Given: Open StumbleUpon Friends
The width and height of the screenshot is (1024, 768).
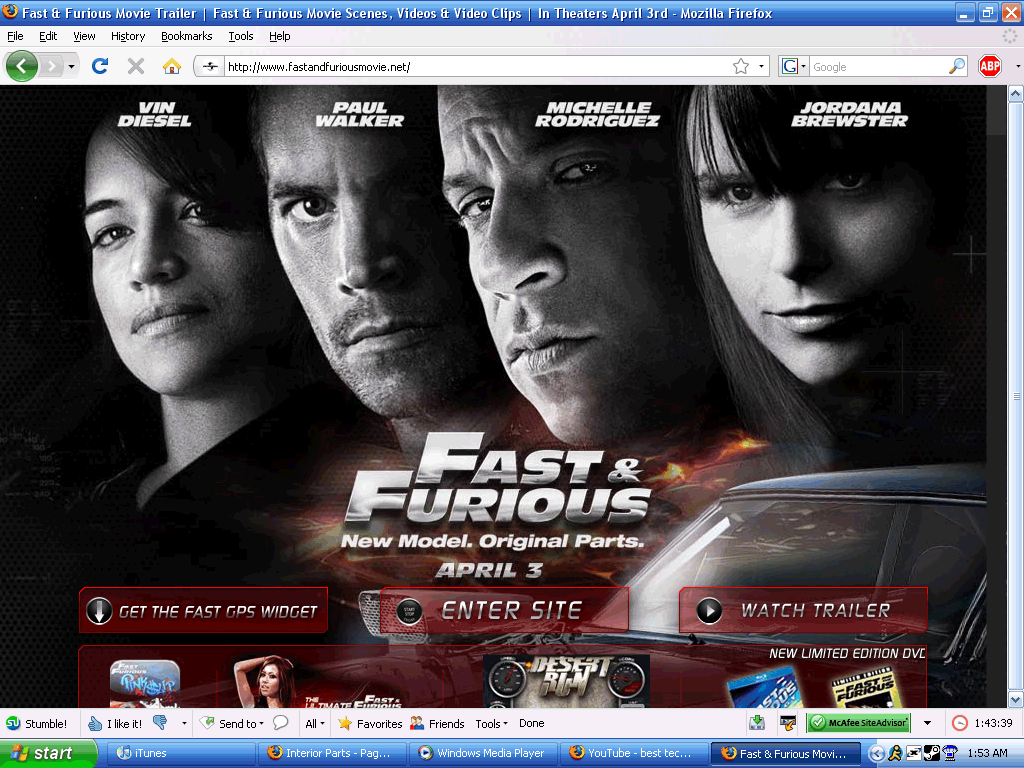Looking at the screenshot, I should pos(437,723).
